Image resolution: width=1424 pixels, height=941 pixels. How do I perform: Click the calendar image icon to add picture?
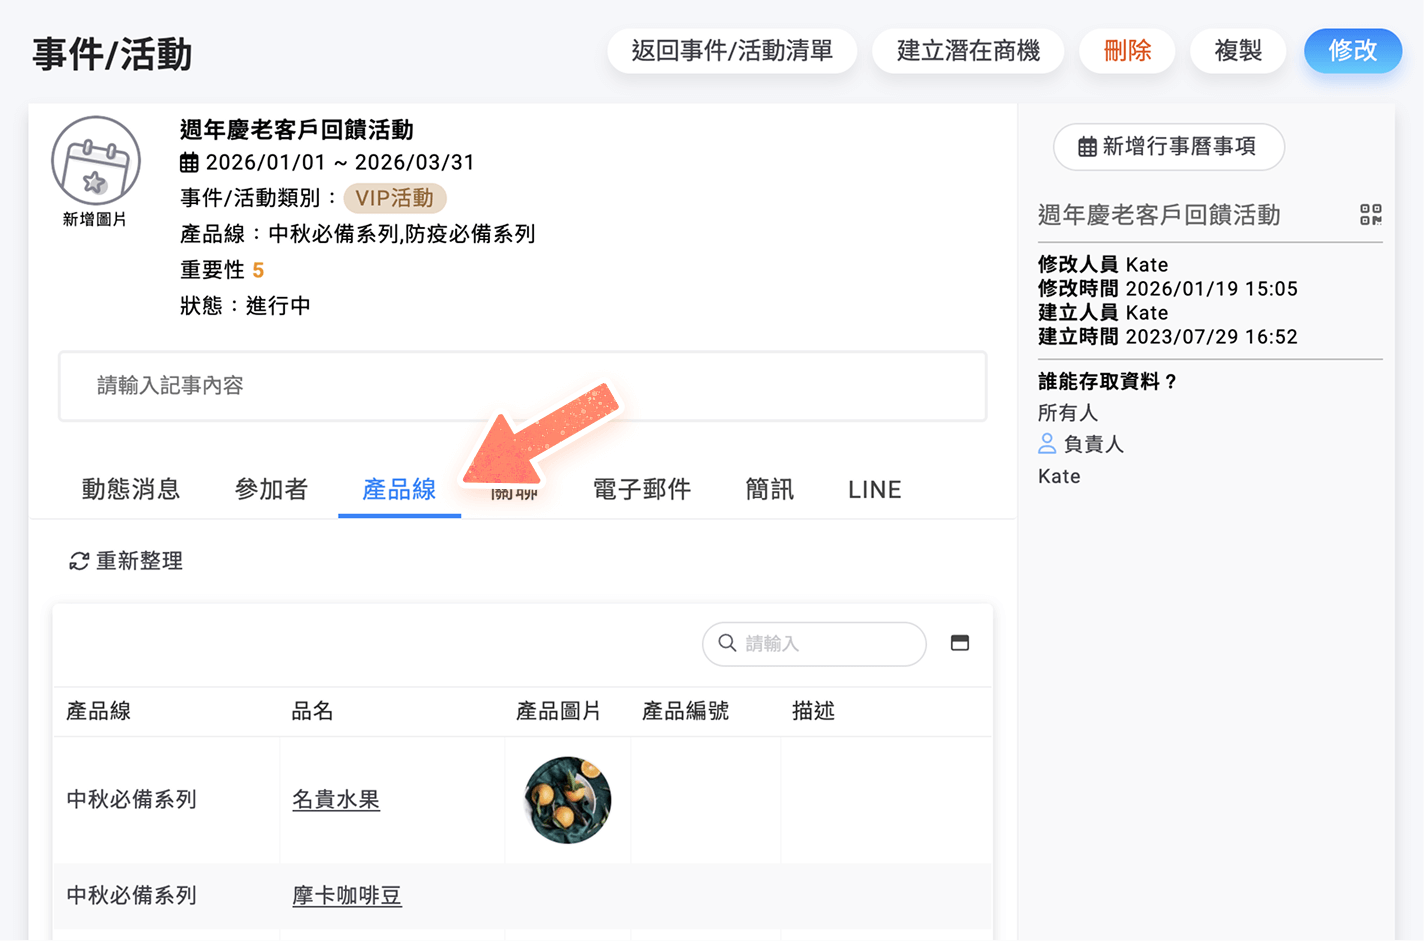pos(95,162)
